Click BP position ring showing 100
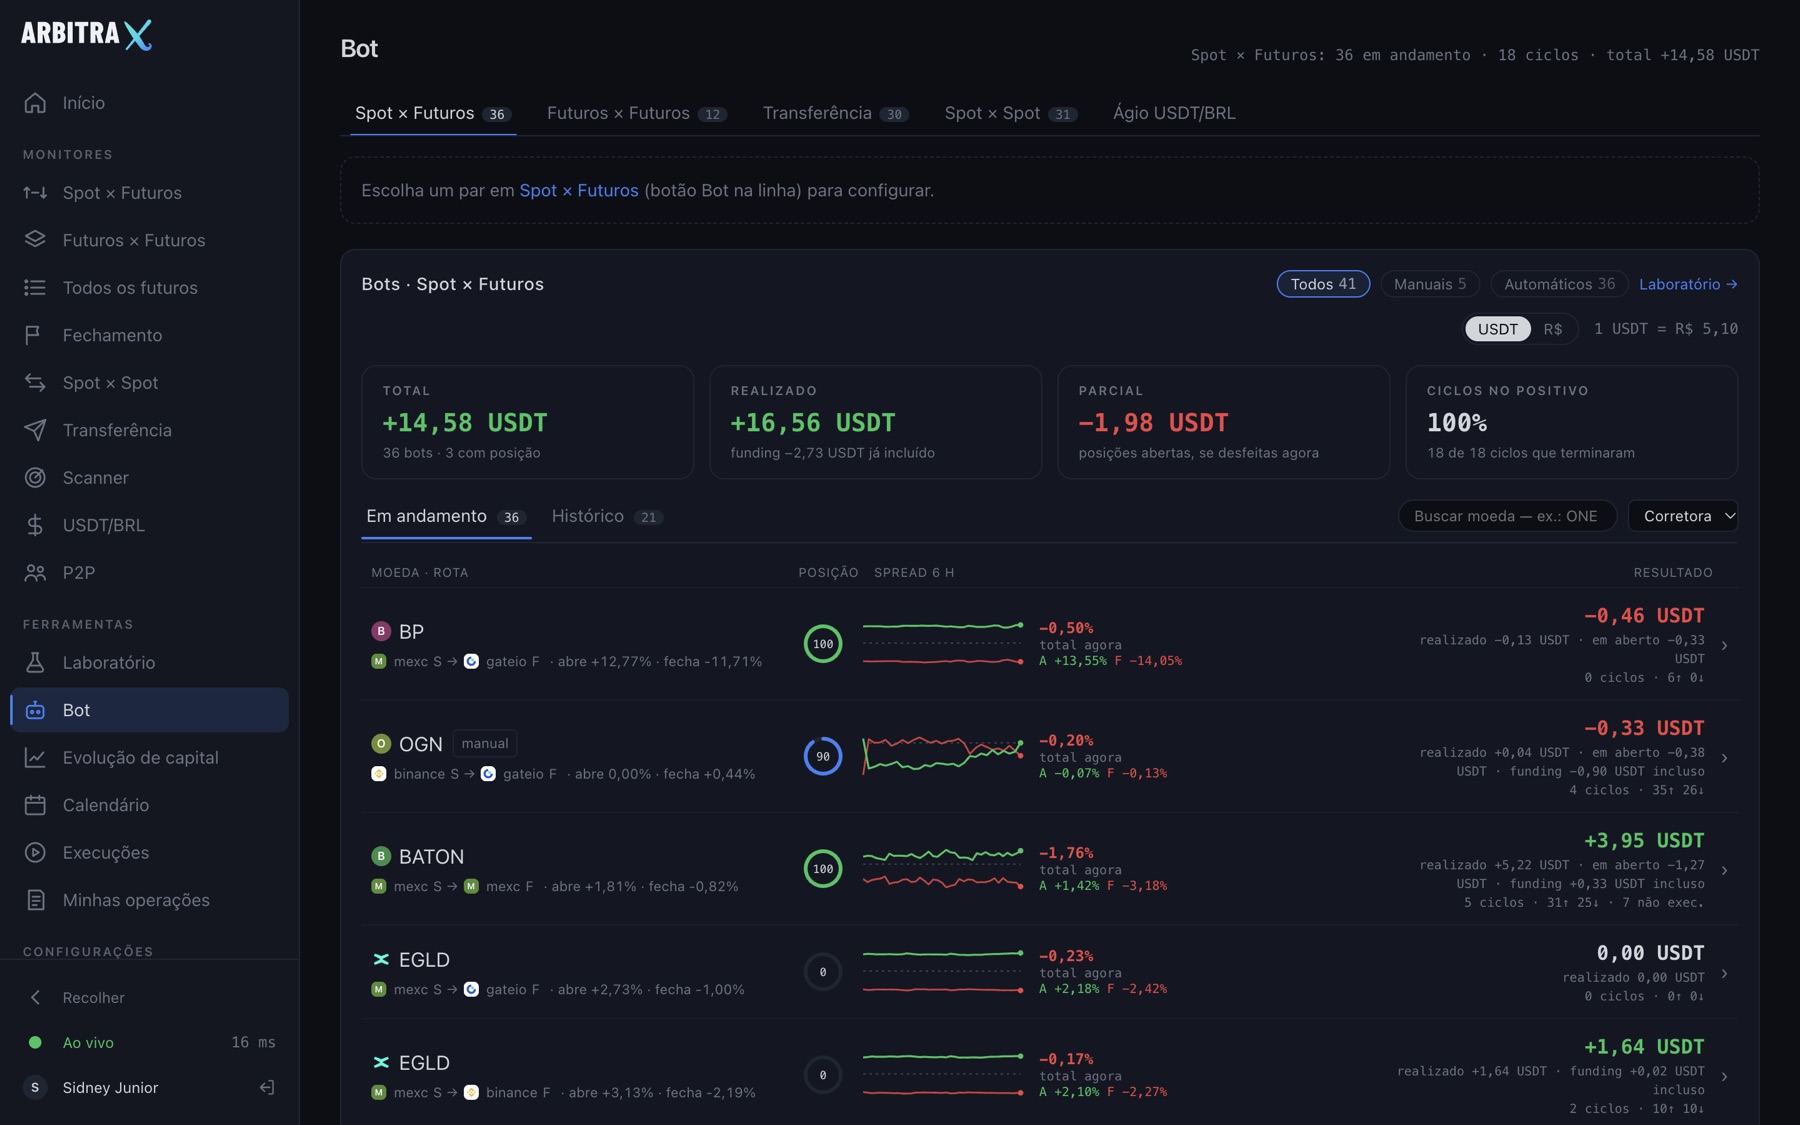Screen dimensions: 1800x1125 click(x=823, y=644)
